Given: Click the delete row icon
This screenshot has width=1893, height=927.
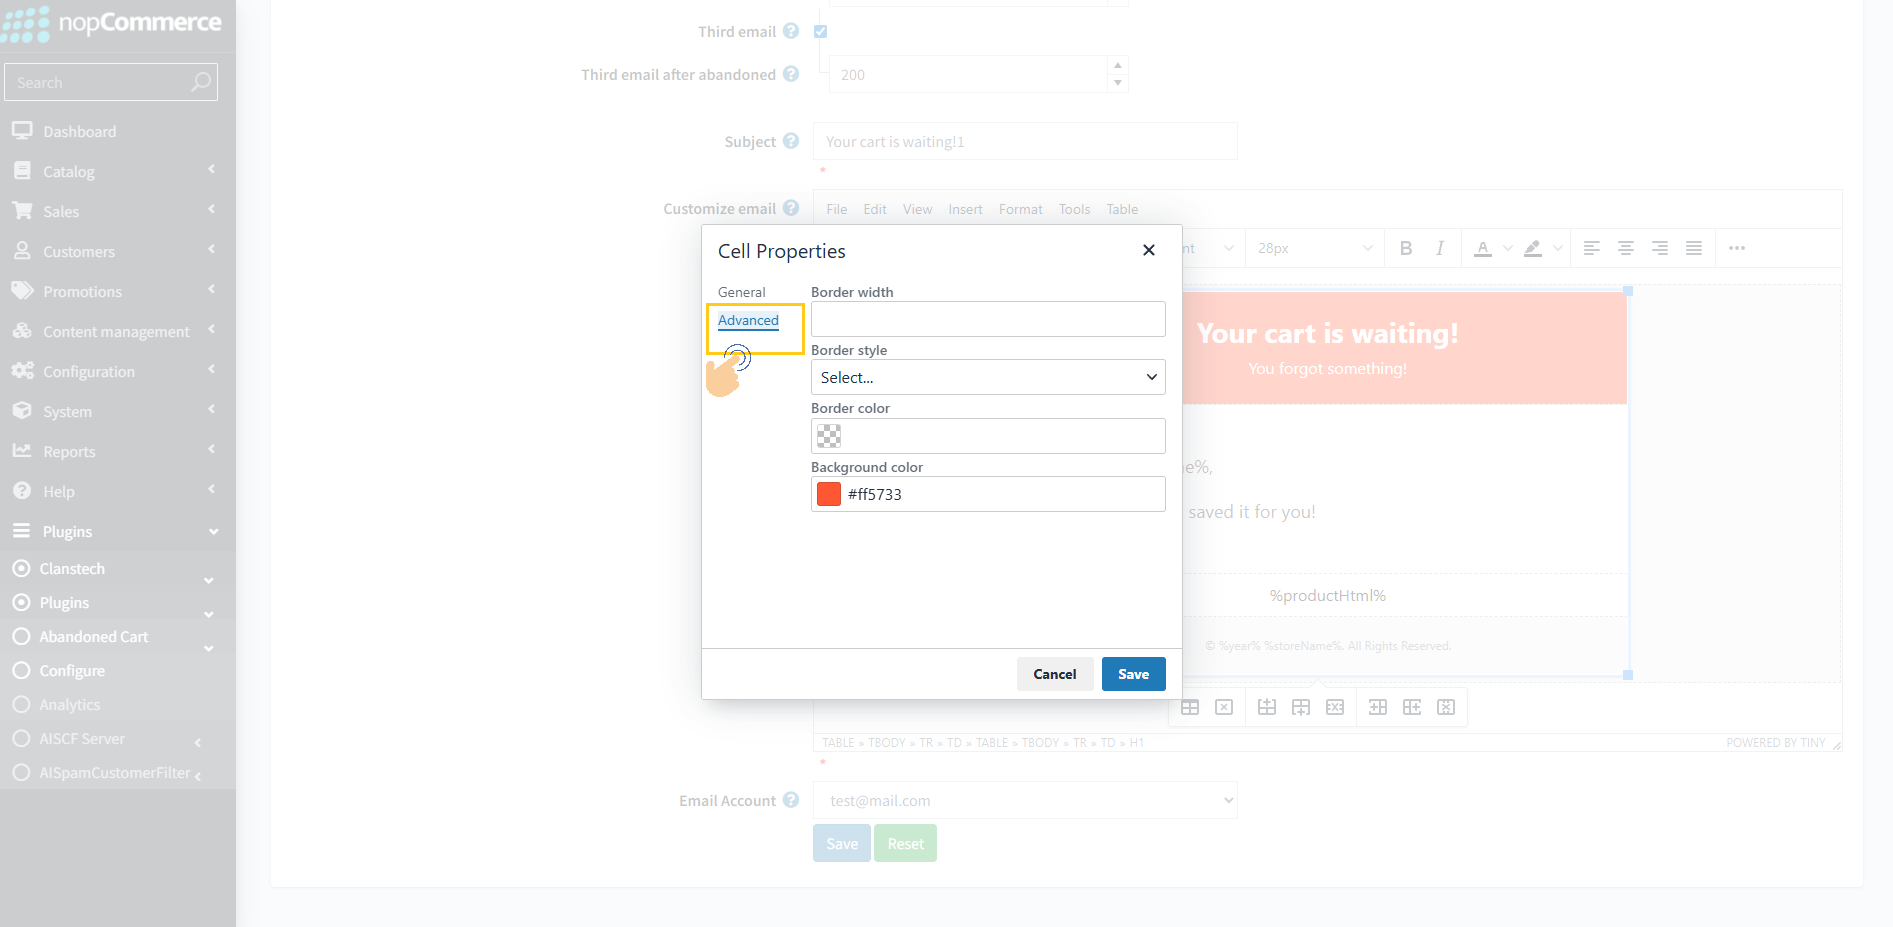Looking at the screenshot, I should pos(1335,707).
